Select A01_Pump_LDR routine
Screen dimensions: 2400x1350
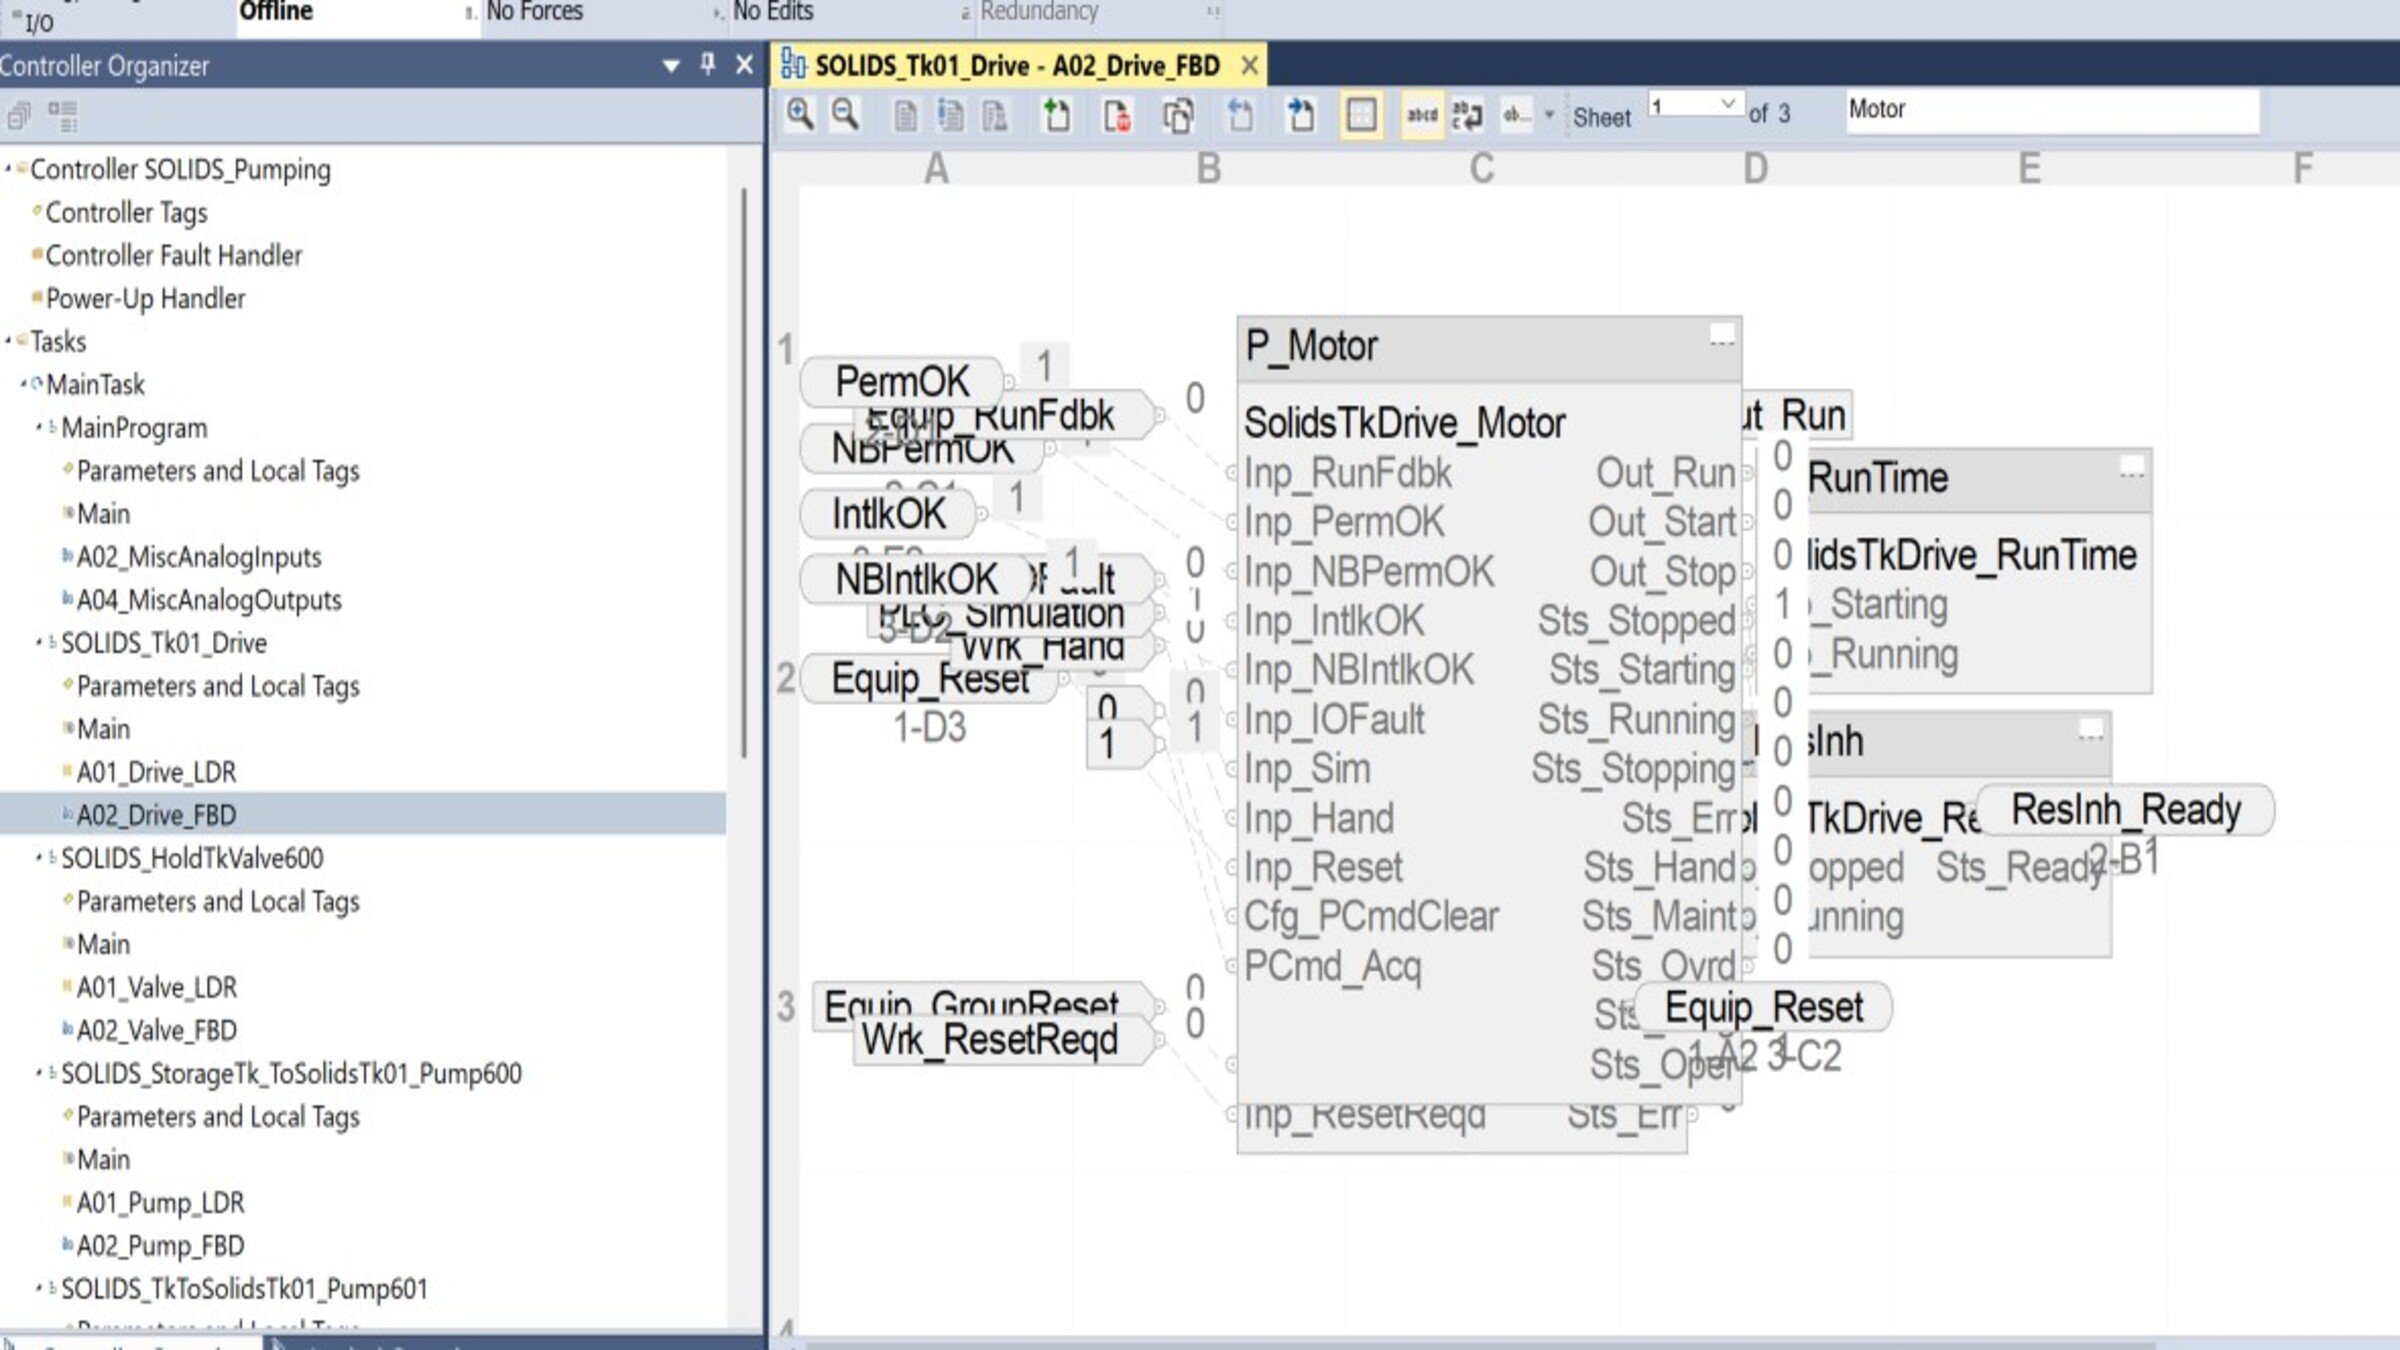tap(160, 1202)
